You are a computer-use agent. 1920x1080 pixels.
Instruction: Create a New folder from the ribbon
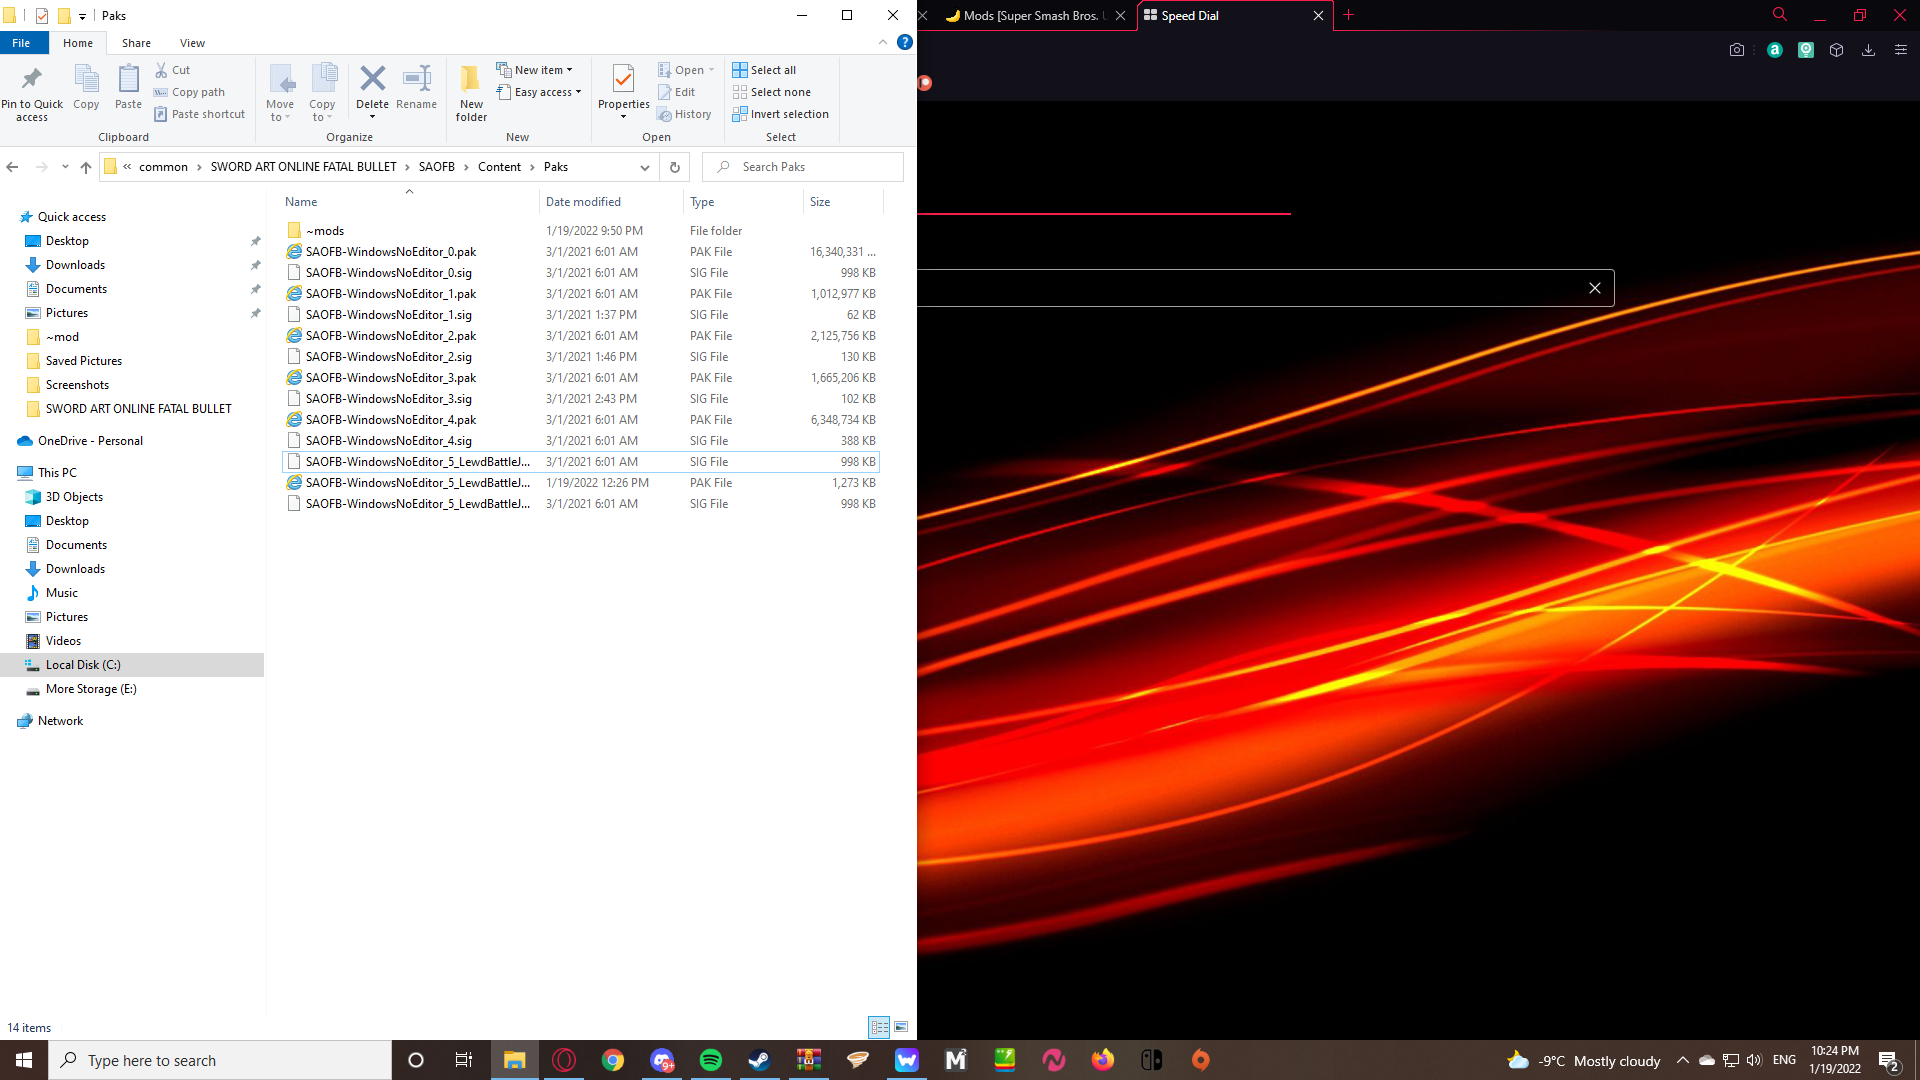click(x=471, y=93)
